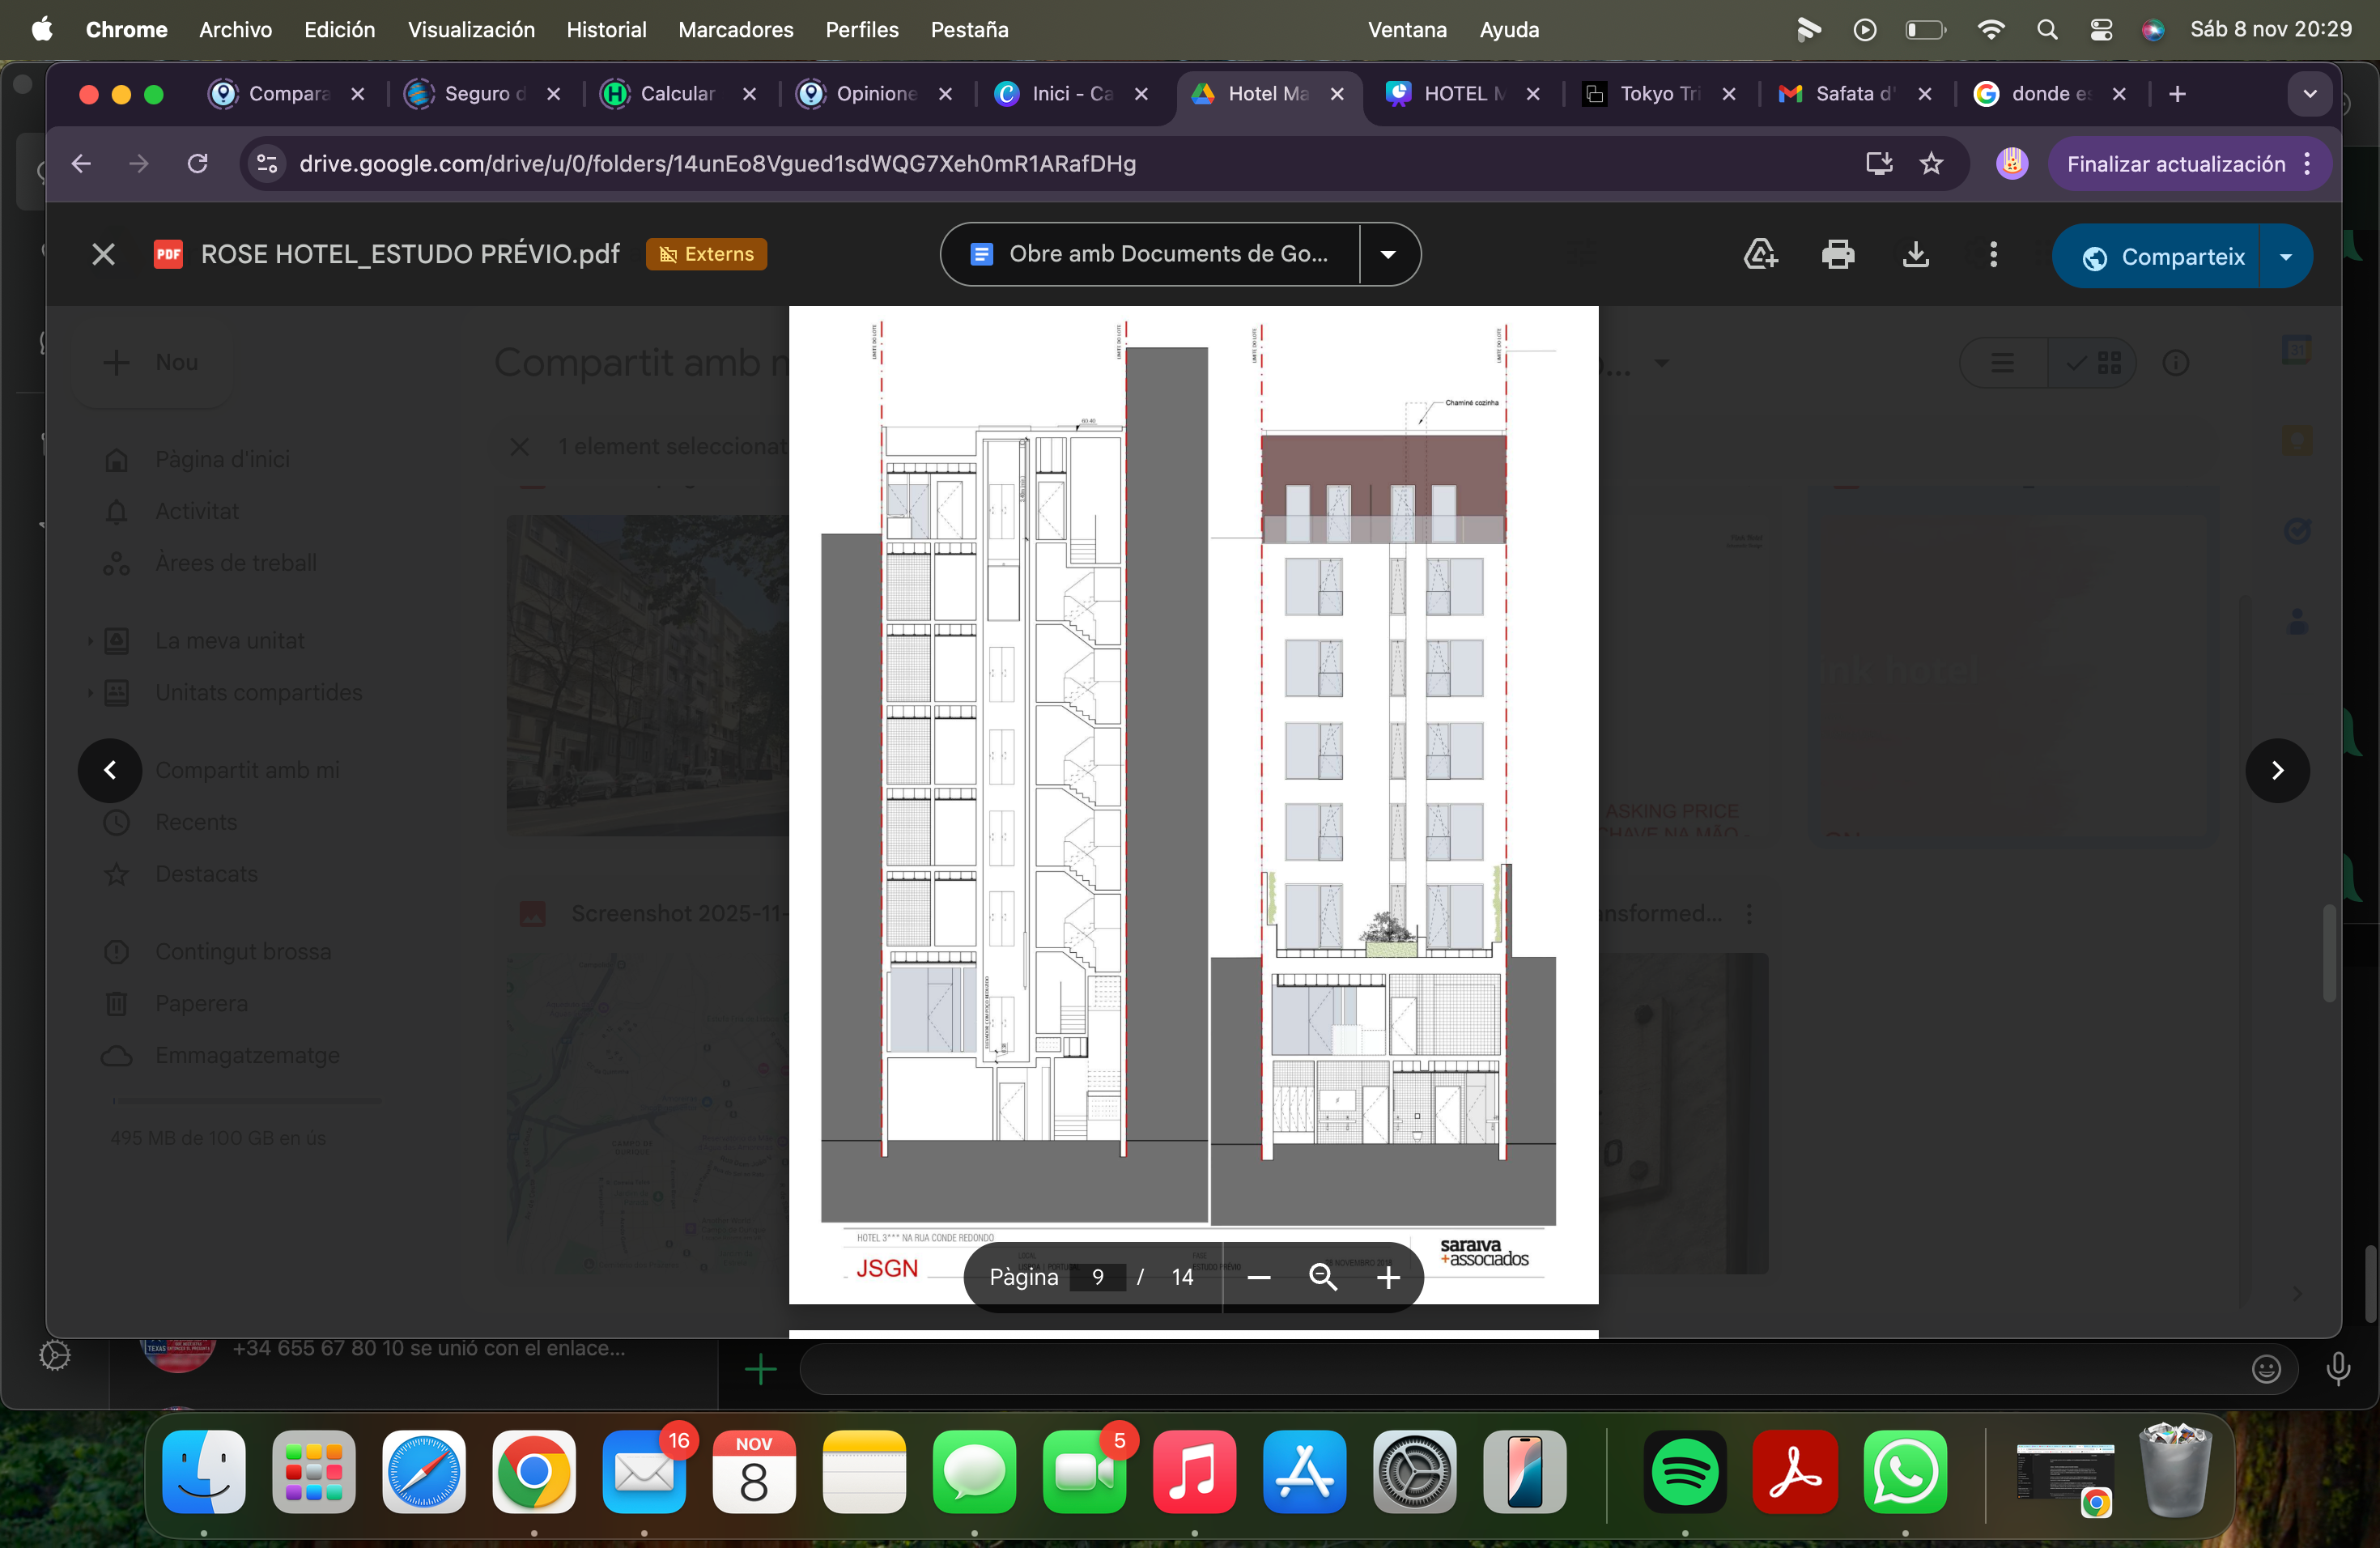Open the three-dot more actions menu

tap(1993, 255)
